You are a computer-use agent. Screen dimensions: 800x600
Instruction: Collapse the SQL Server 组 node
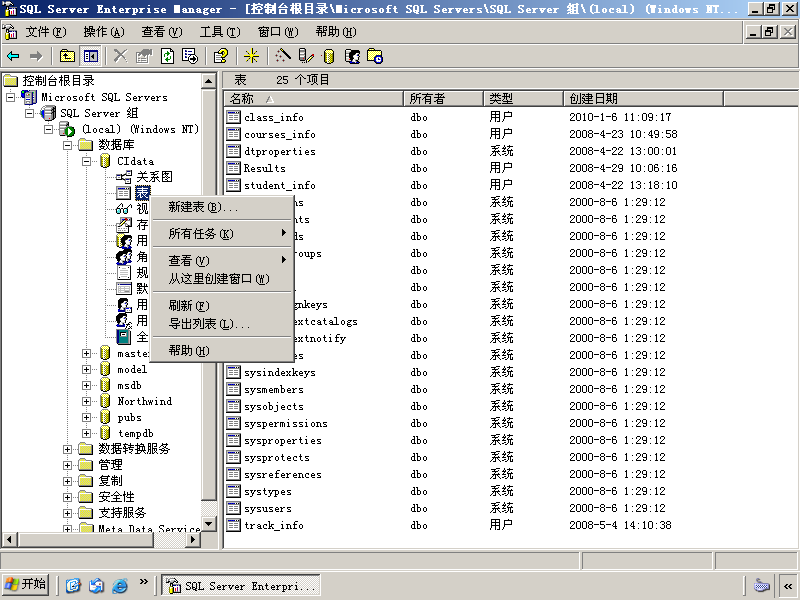coord(30,113)
